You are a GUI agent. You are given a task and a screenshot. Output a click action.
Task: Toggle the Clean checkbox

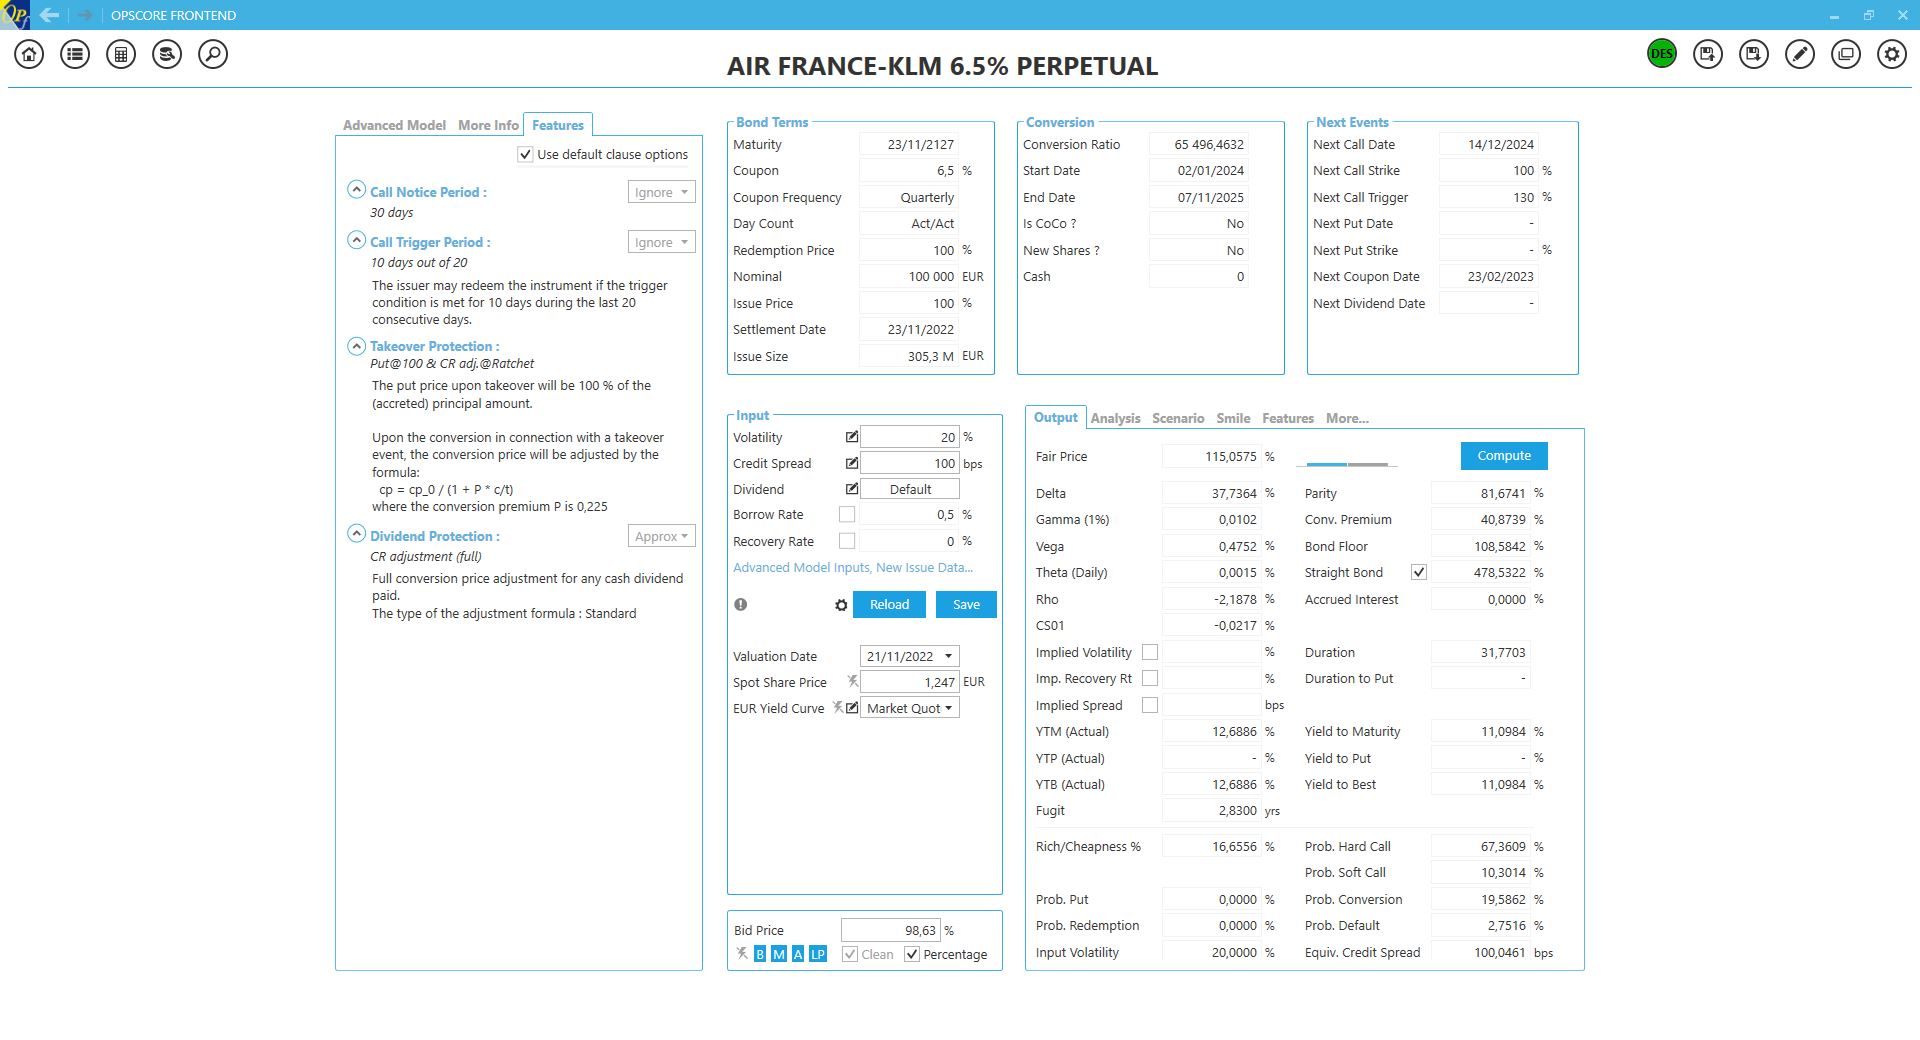(850, 954)
